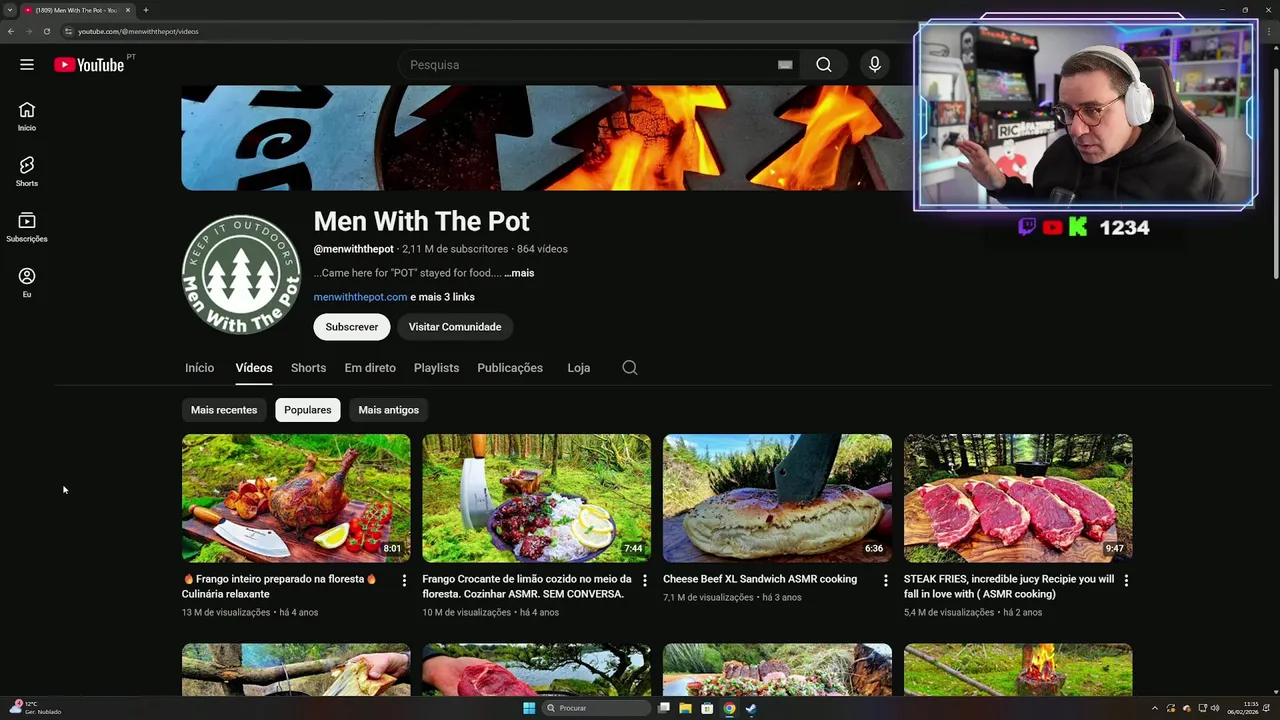The width and height of the screenshot is (1280, 720).
Task: Click the campfire channel banner
Action: [547, 138]
